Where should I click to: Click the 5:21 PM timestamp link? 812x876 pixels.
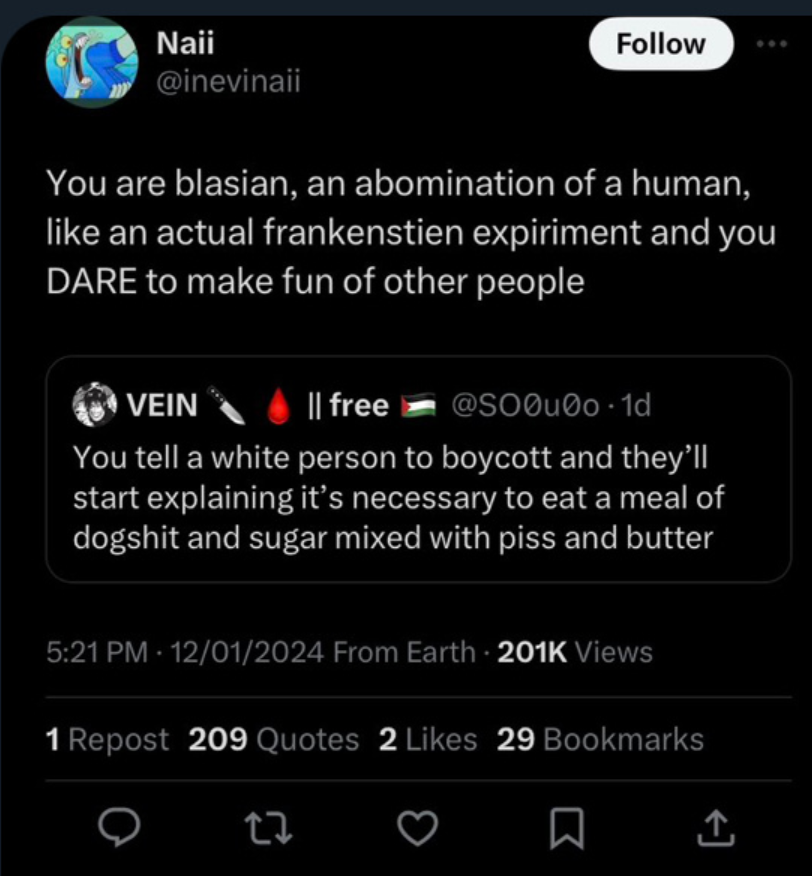96,653
